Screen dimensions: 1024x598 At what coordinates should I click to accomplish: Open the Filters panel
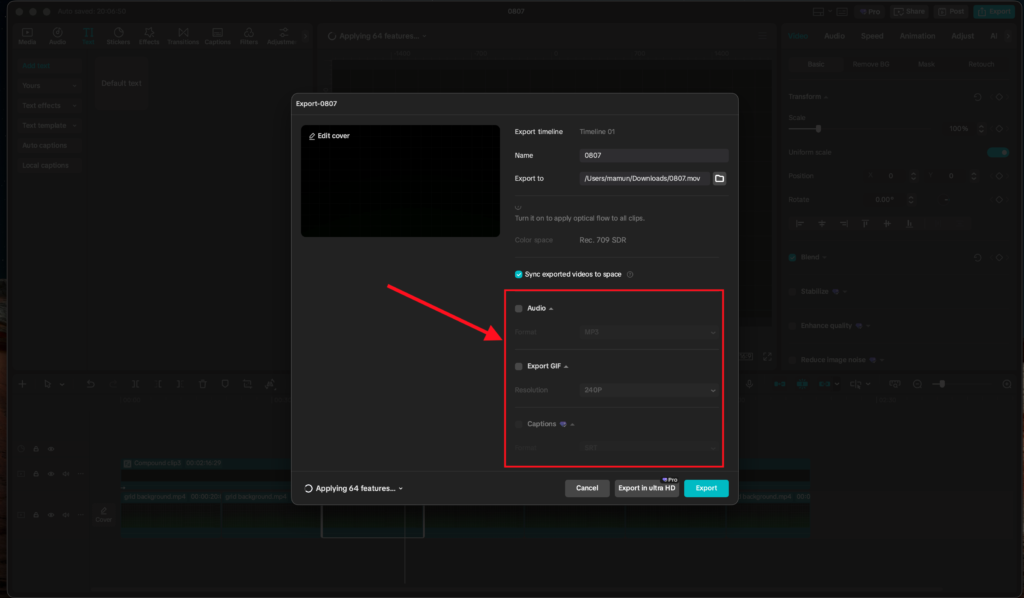(x=249, y=36)
